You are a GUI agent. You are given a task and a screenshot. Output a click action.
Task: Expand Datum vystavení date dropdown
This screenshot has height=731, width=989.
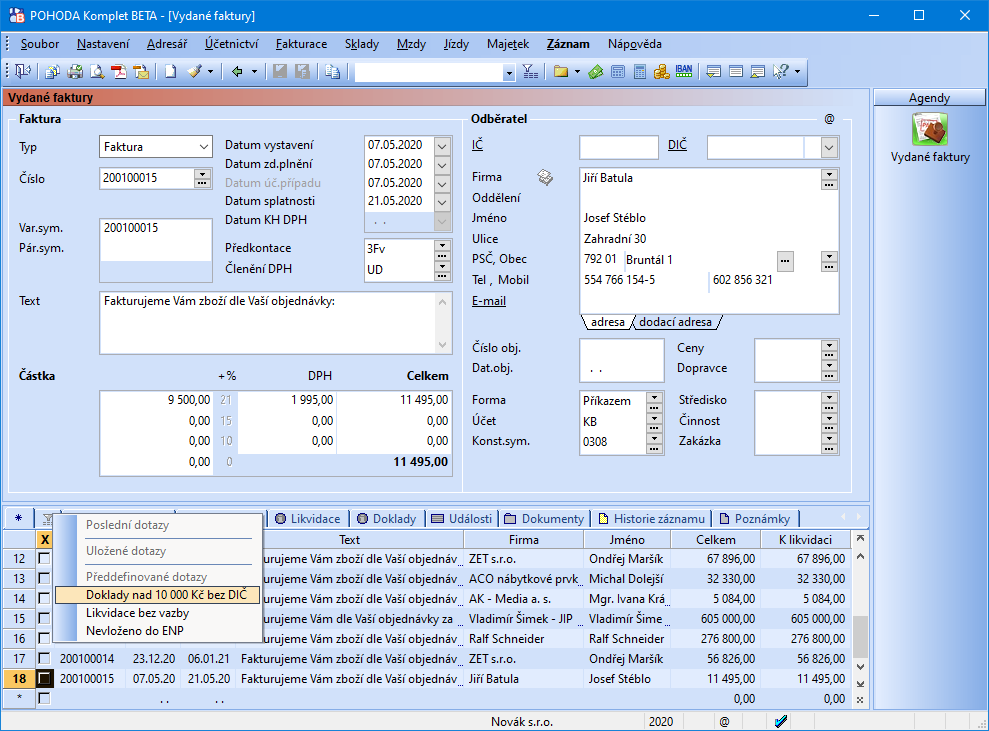point(442,146)
